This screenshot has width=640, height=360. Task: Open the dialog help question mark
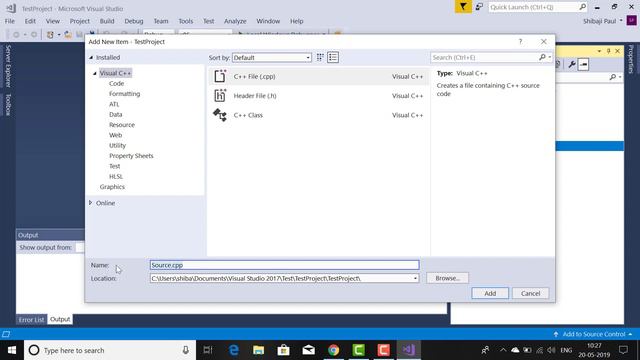[520, 42]
